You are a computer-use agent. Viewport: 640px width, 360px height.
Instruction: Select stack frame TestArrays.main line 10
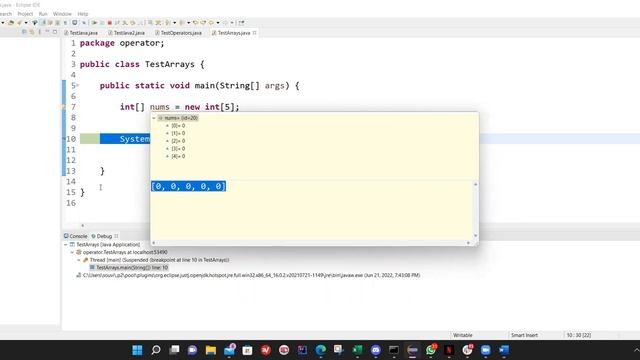[129, 268]
